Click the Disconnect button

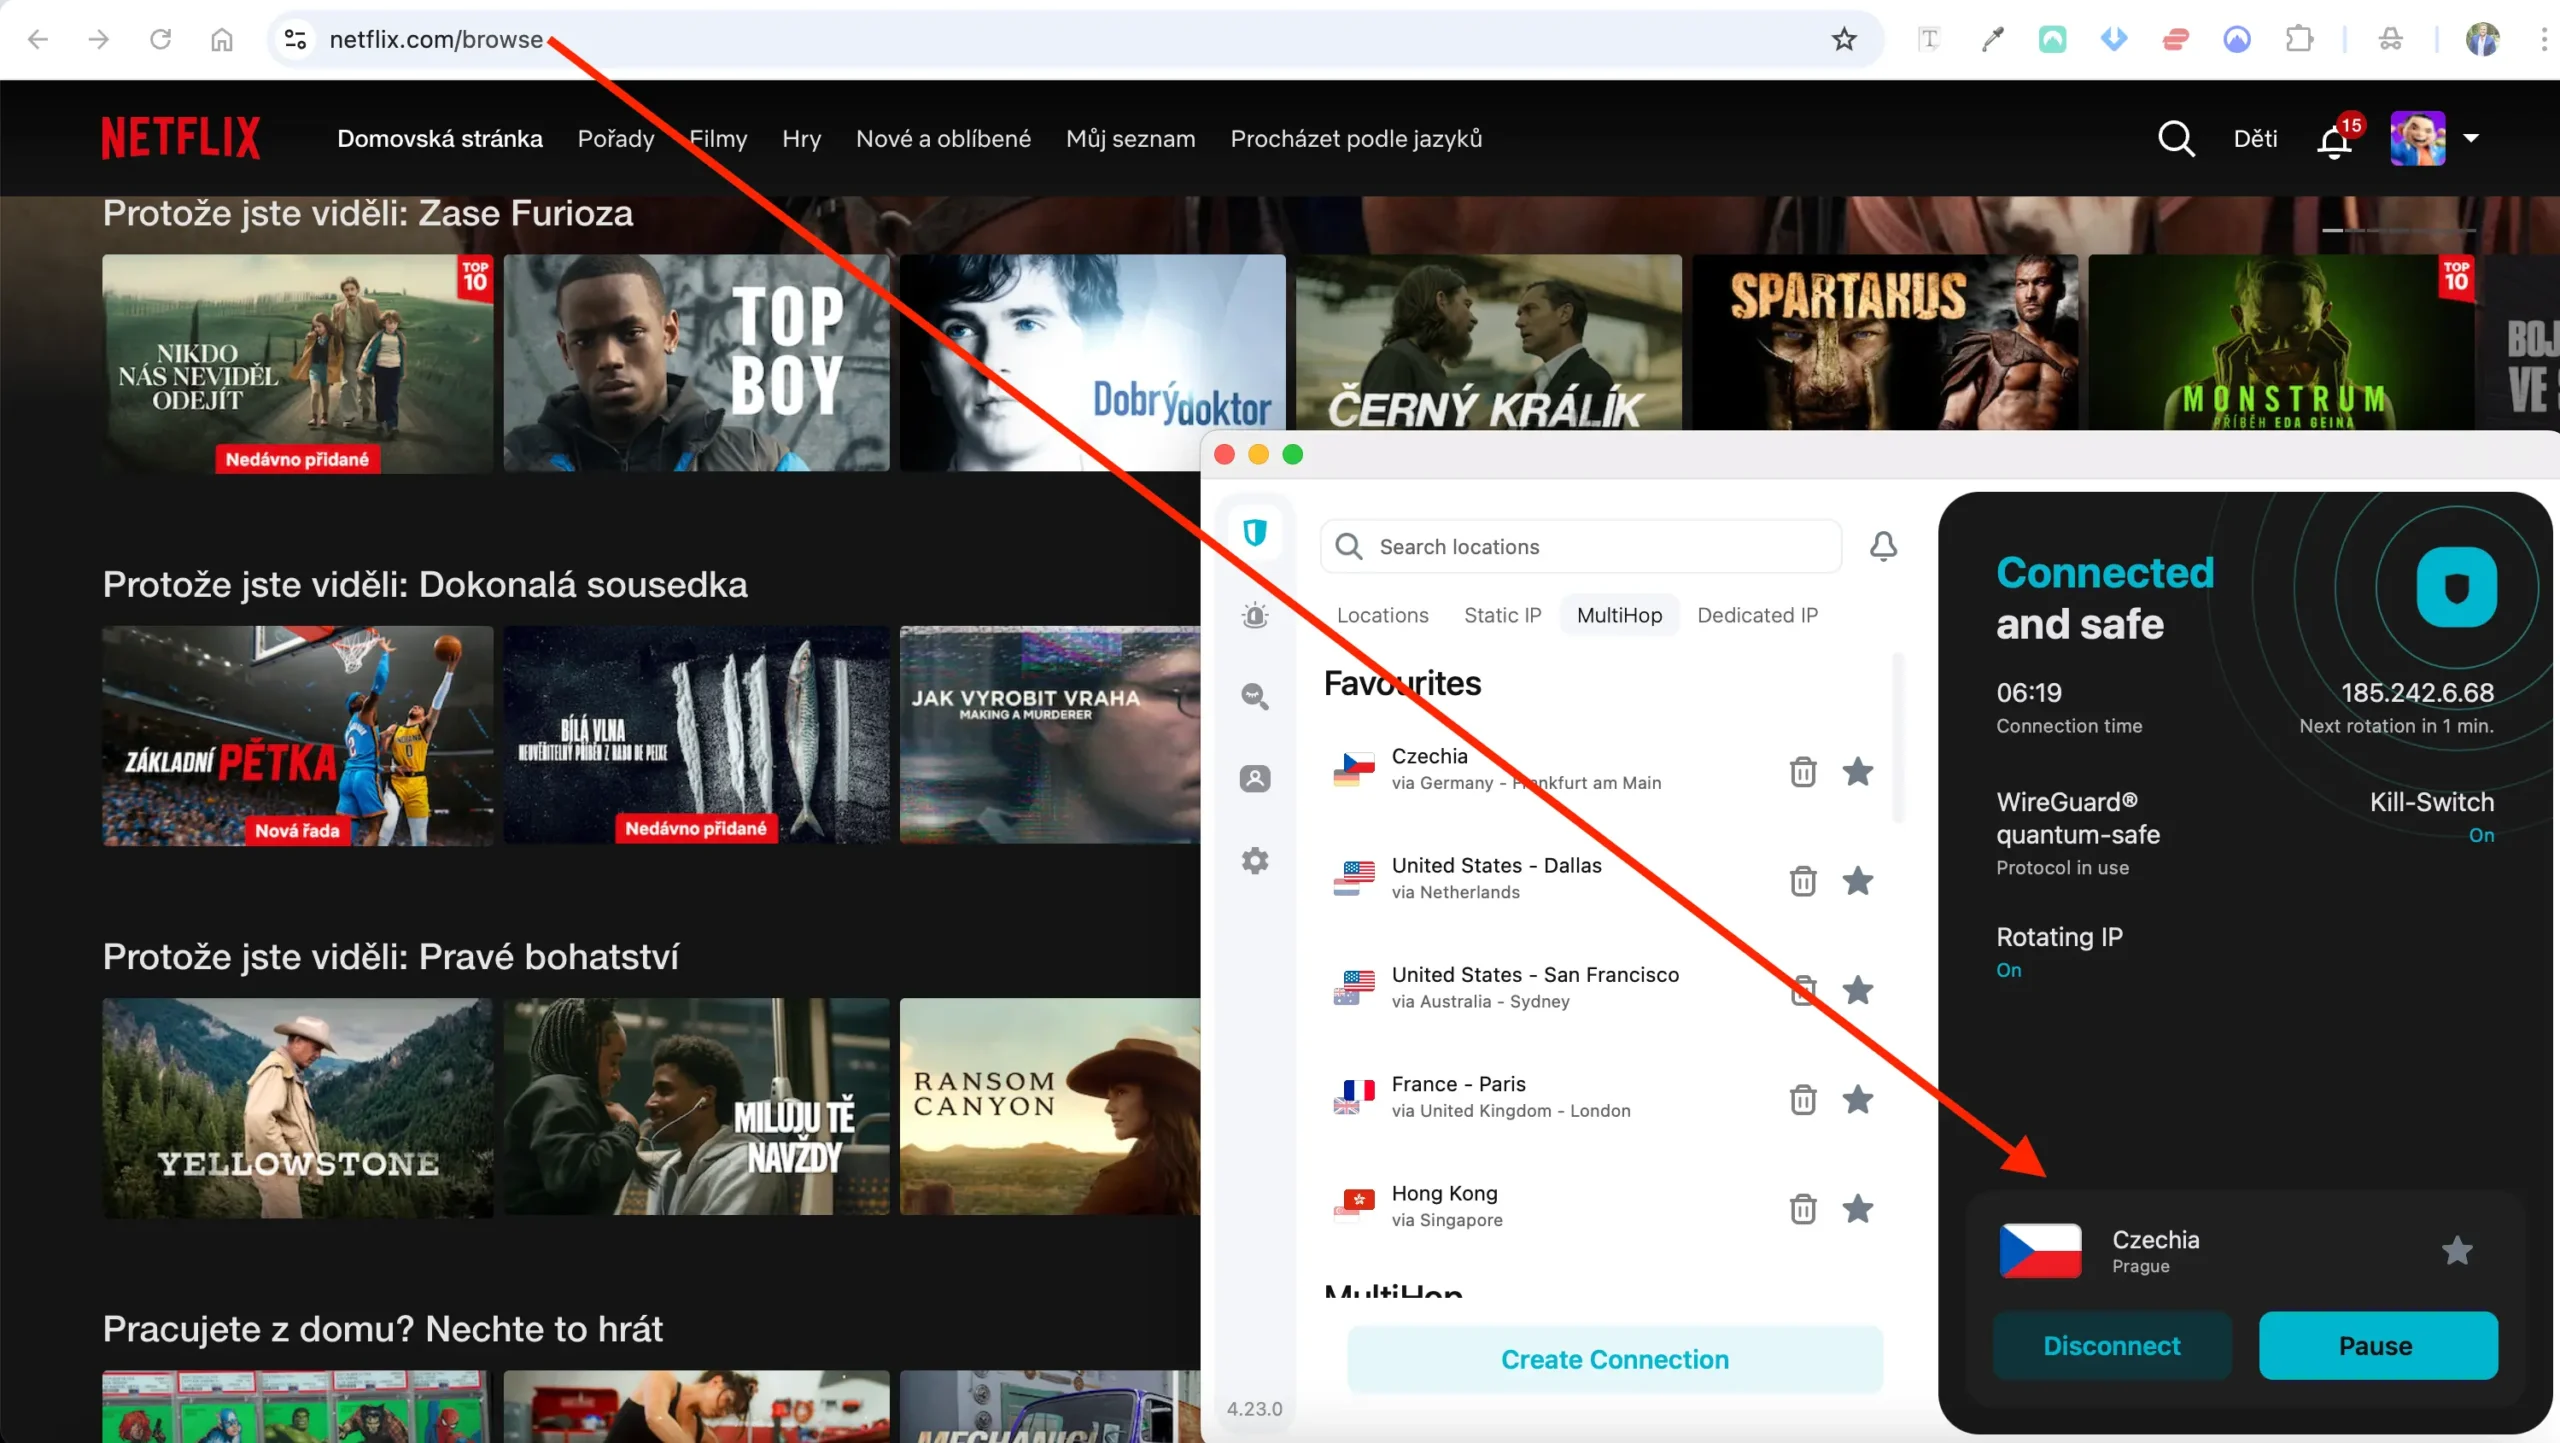[x=2111, y=1345]
